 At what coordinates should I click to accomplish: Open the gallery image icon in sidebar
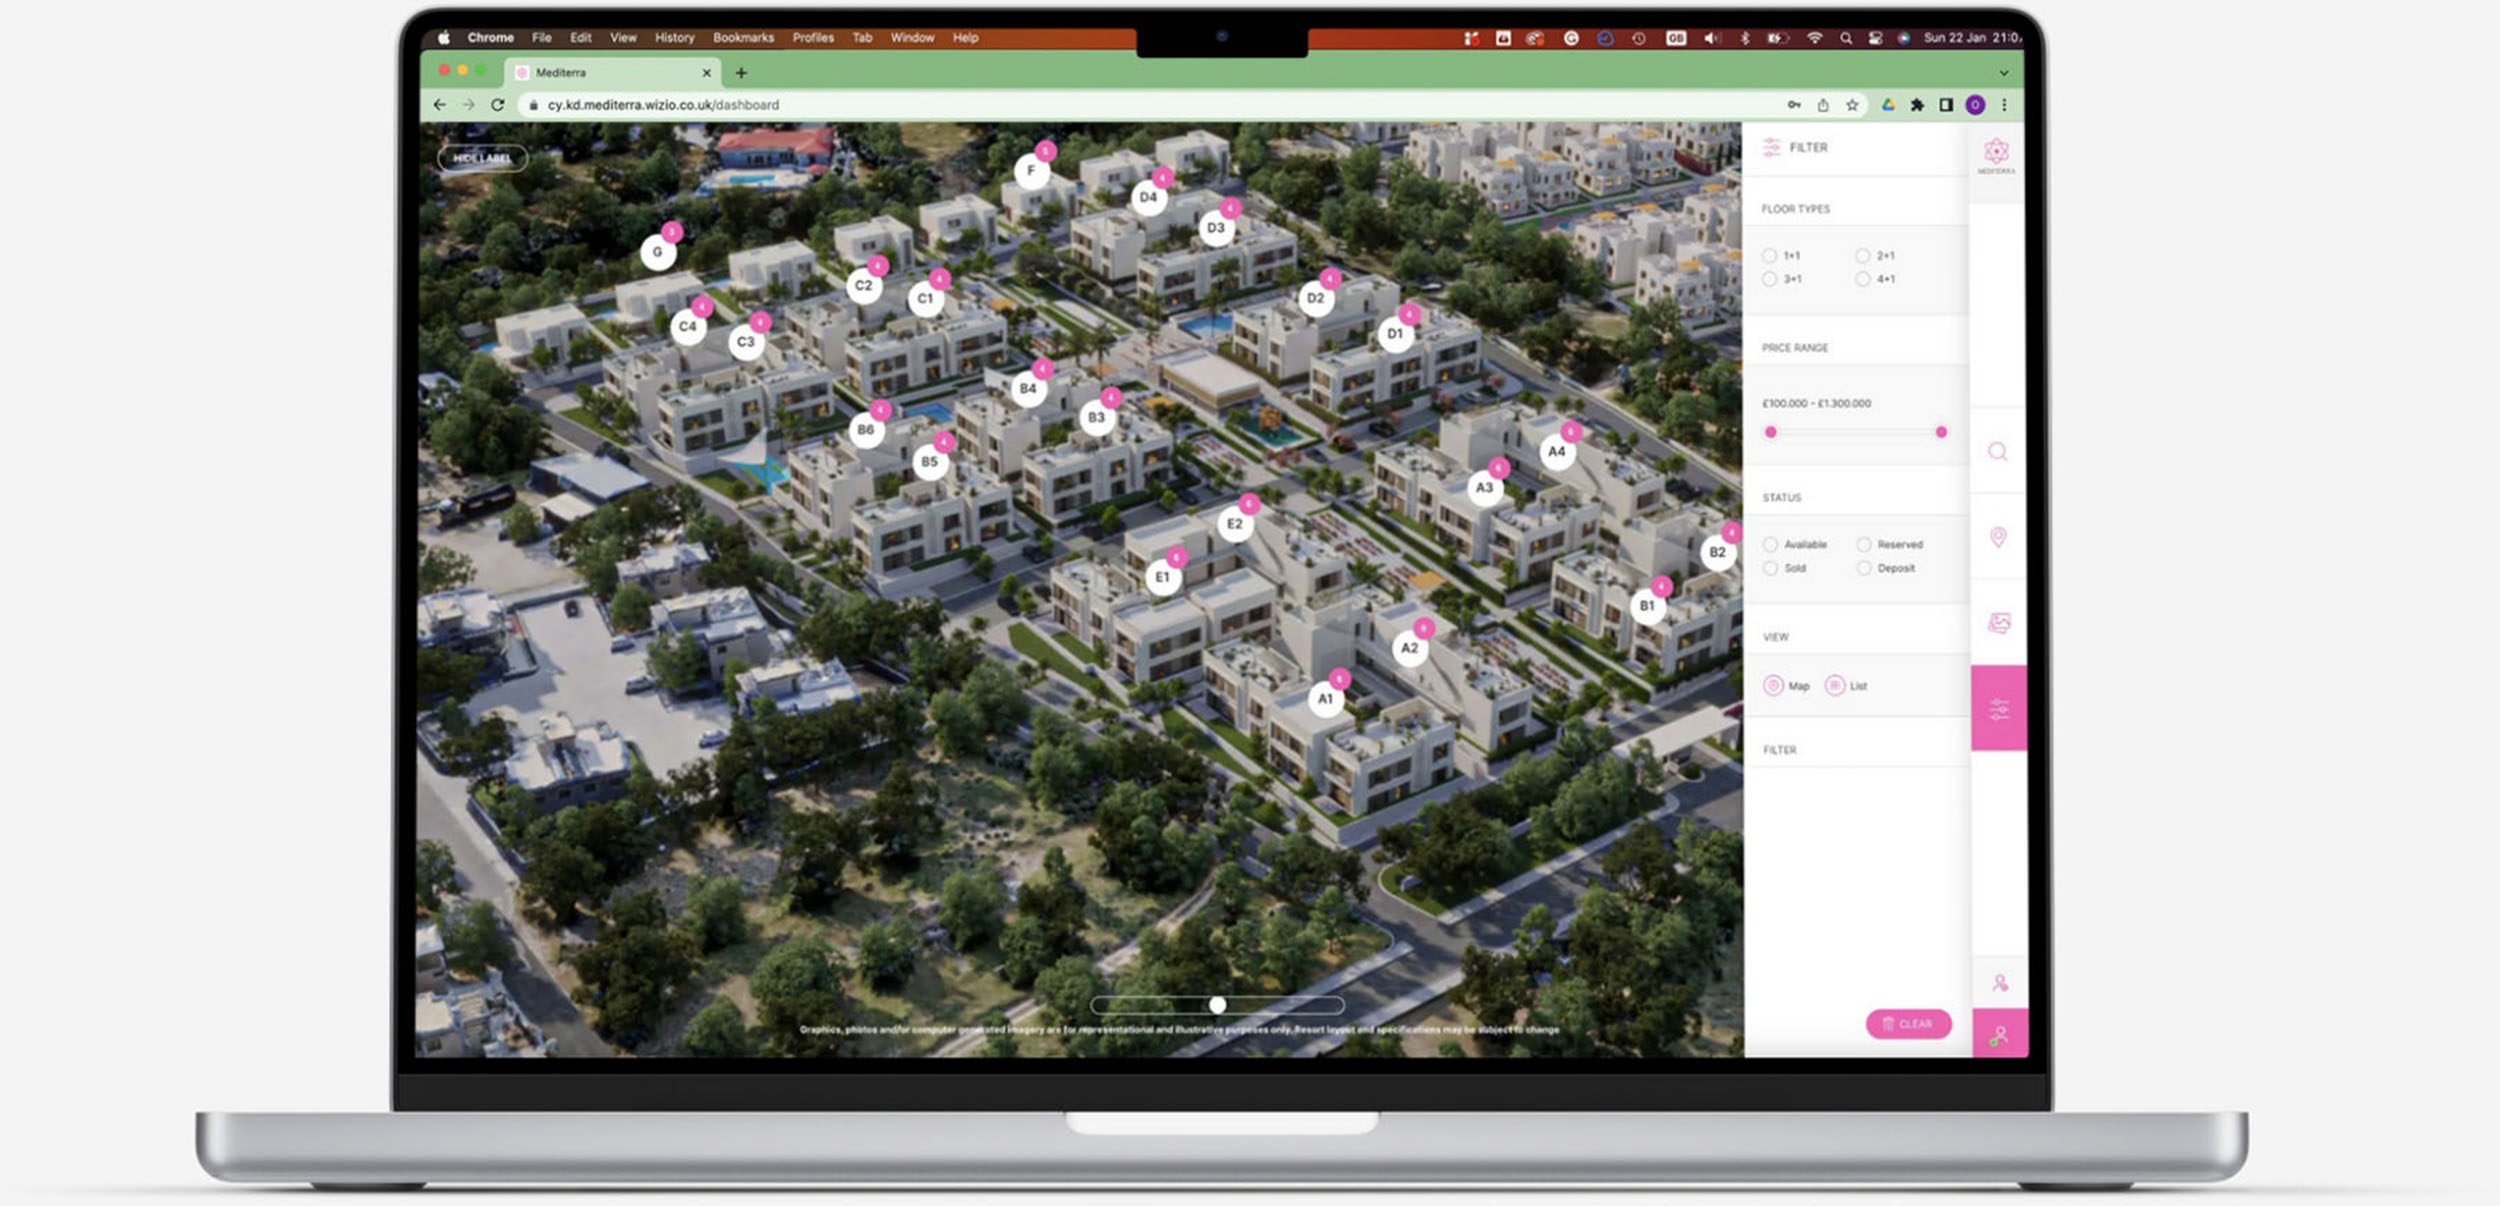point(1998,623)
